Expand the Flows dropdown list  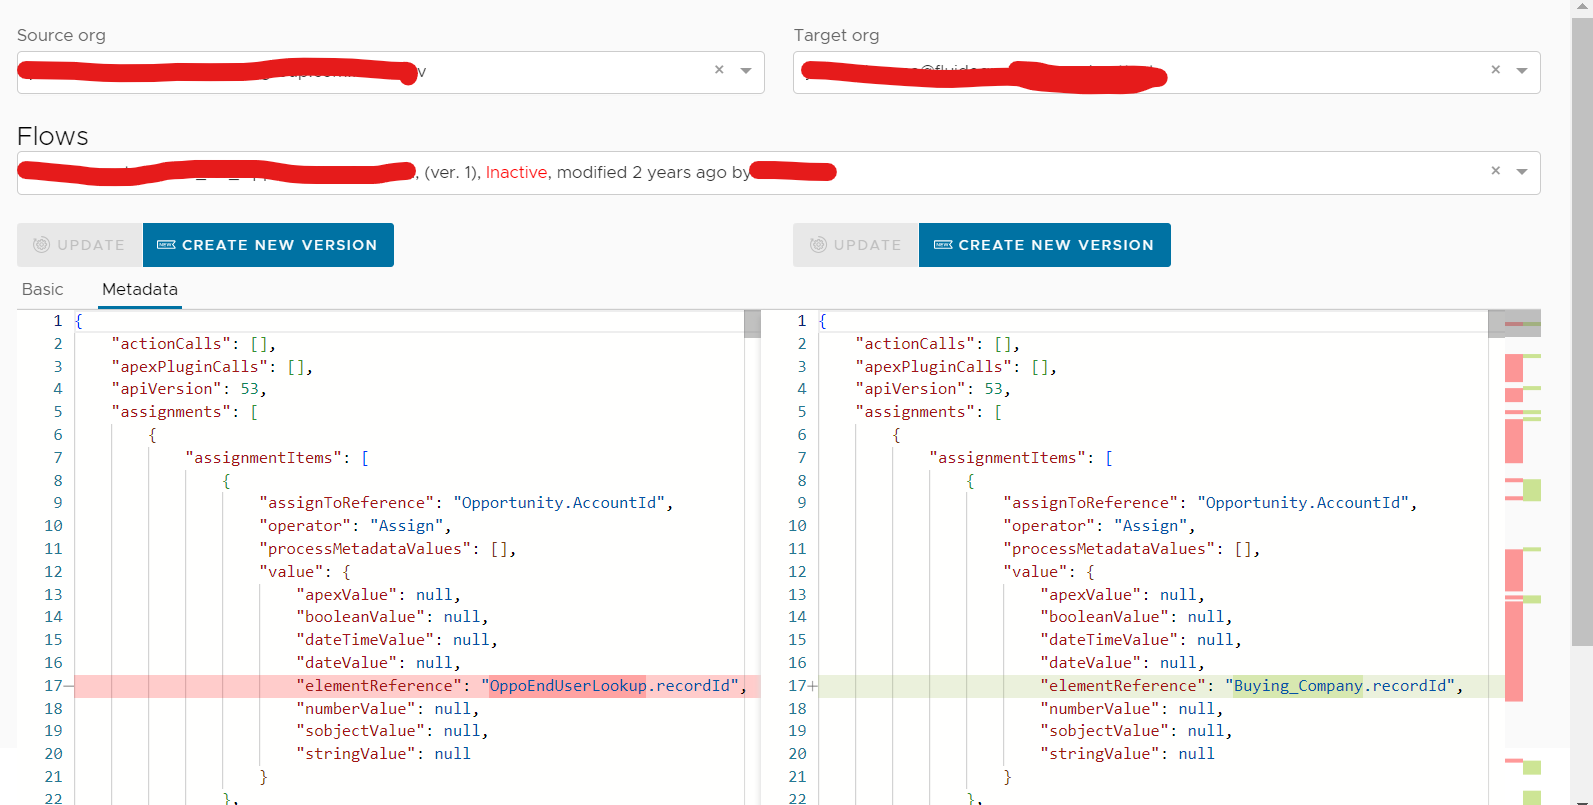click(x=1522, y=172)
